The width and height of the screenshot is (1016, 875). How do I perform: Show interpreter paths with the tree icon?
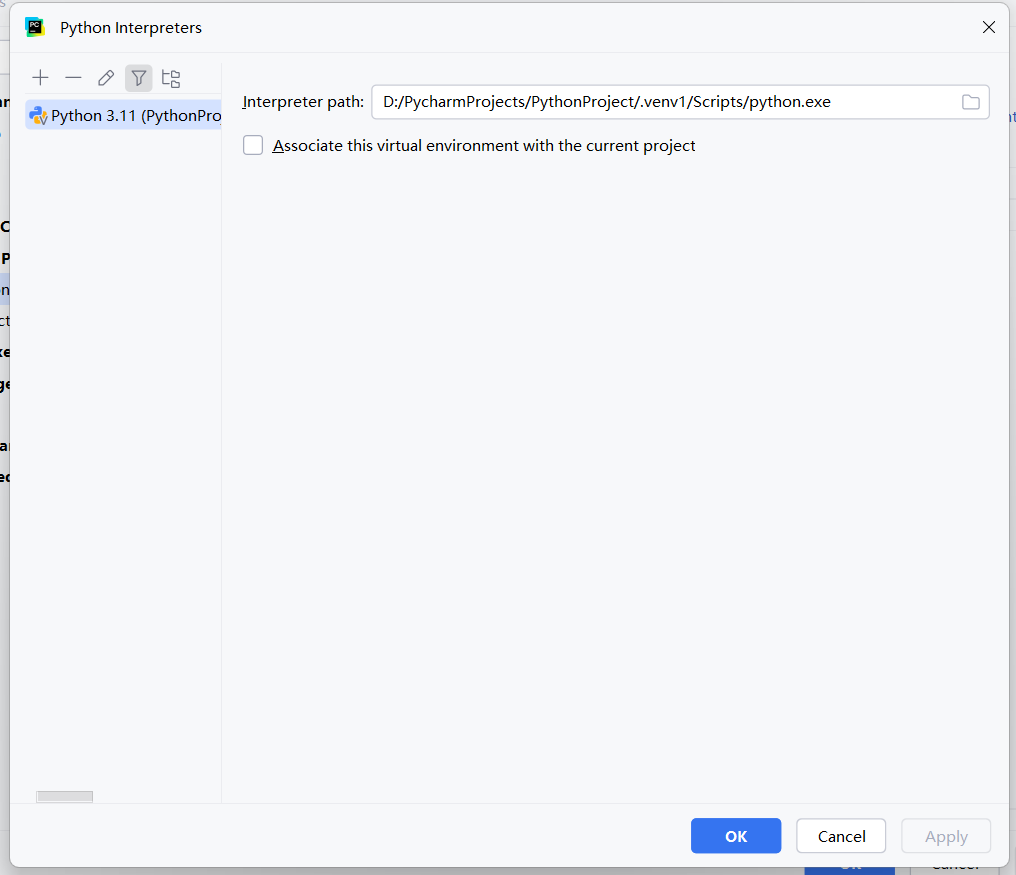click(x=170, y=77)
